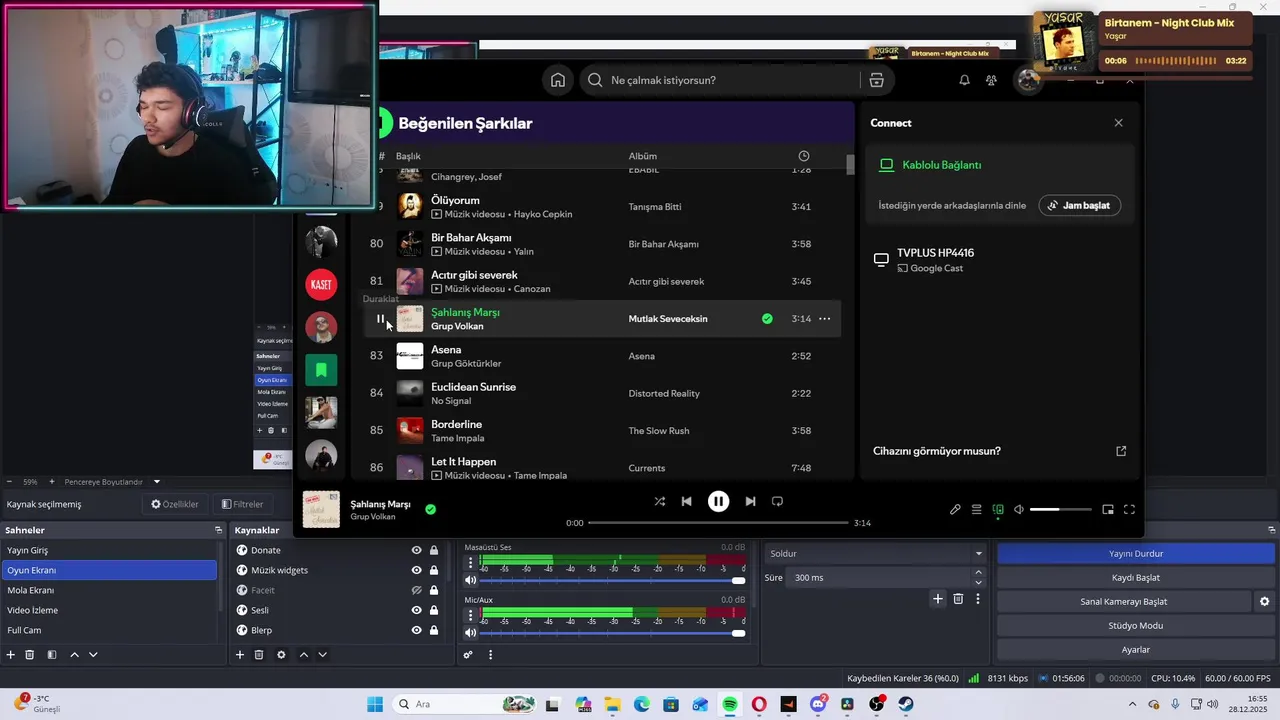Open KASET item in Spotify library

click(x=321, y=284)
